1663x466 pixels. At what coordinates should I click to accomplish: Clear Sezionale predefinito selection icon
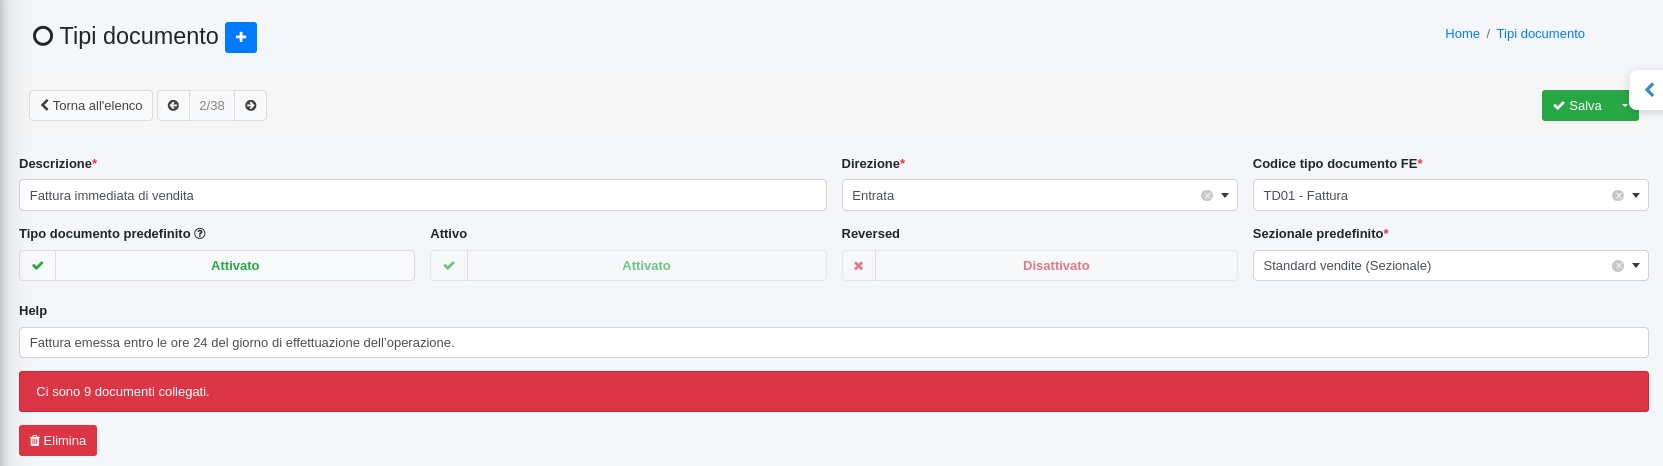[x=1617, y=266]
